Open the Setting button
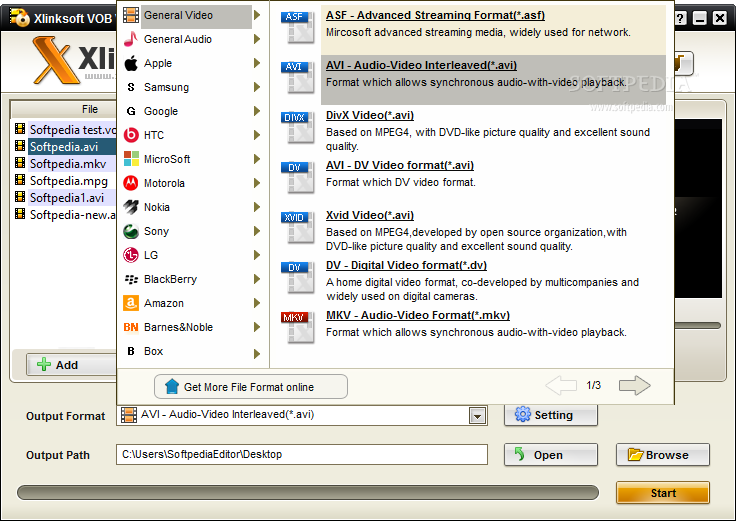Viewport: 736px width, 521px height. [551, 415]
